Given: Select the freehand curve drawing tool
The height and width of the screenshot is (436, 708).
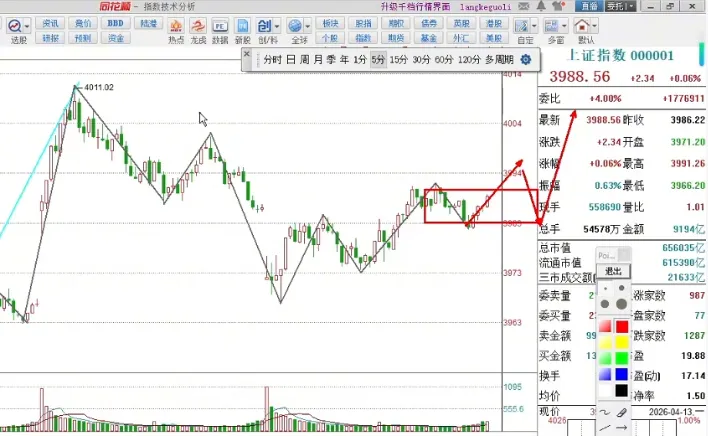Looking at the screenshot, I should pyautogui.click(x=605, y=413).
